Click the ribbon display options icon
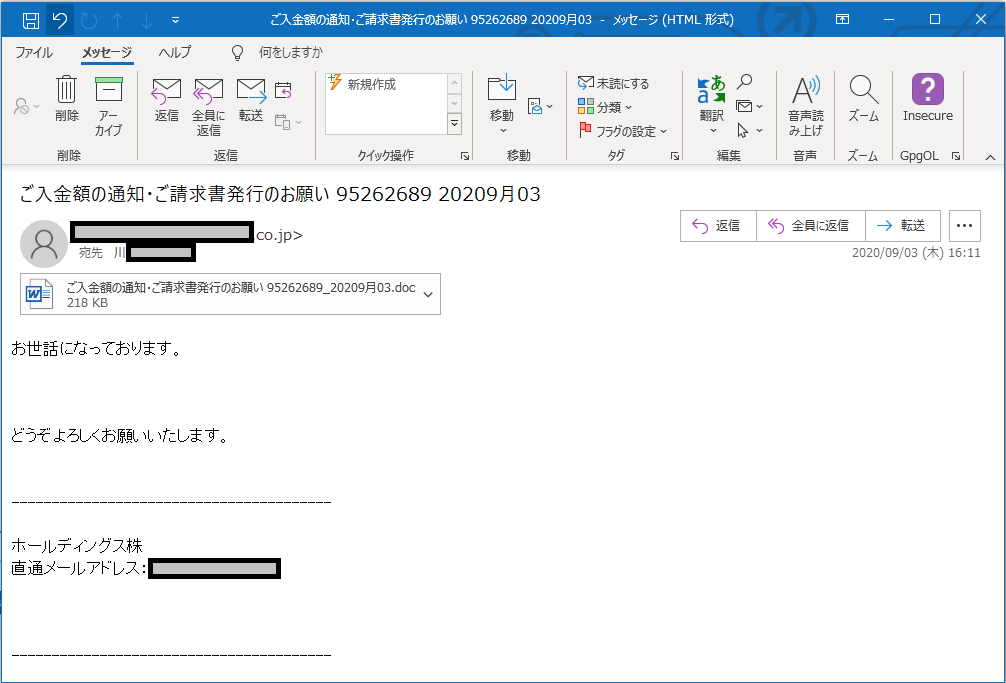Screen dimensions: 1006x683 [842, 19]
